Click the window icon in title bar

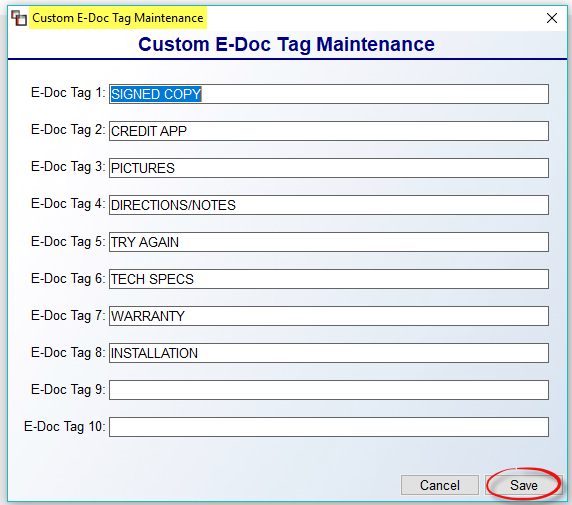point(19,18)
